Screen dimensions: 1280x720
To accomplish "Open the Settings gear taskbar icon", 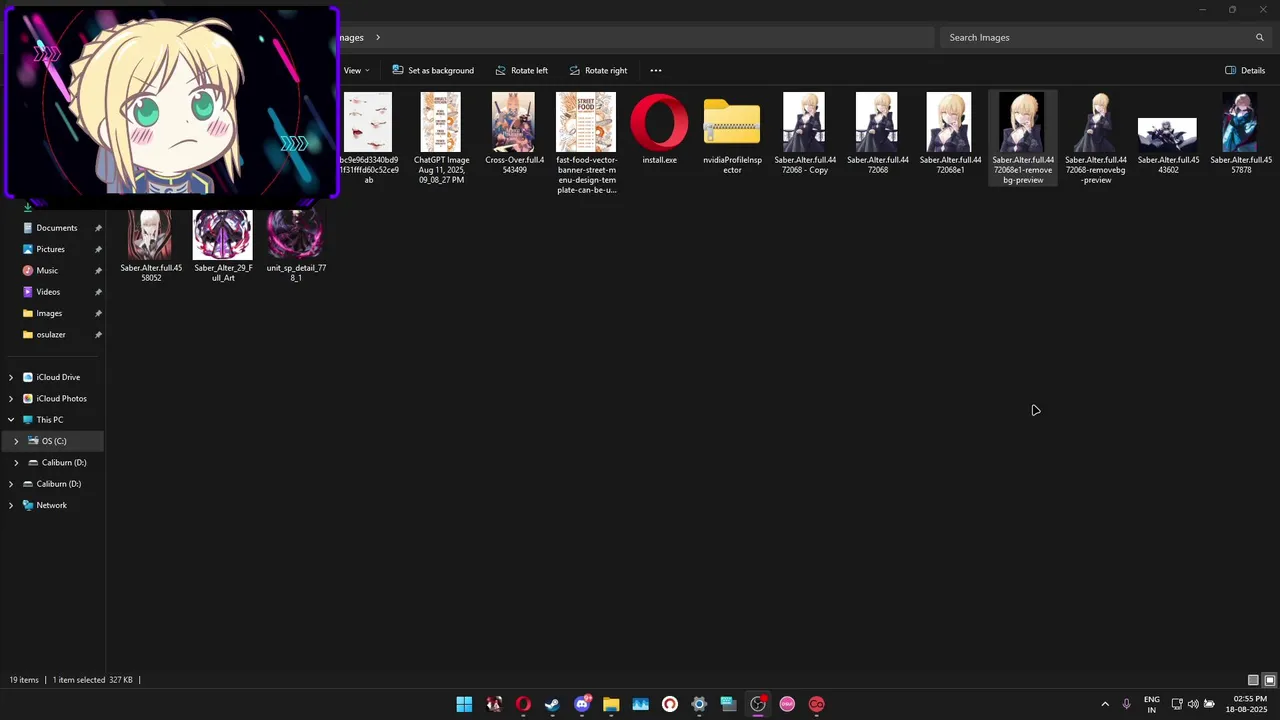I will pyautogui.click(x=699, y=704).
